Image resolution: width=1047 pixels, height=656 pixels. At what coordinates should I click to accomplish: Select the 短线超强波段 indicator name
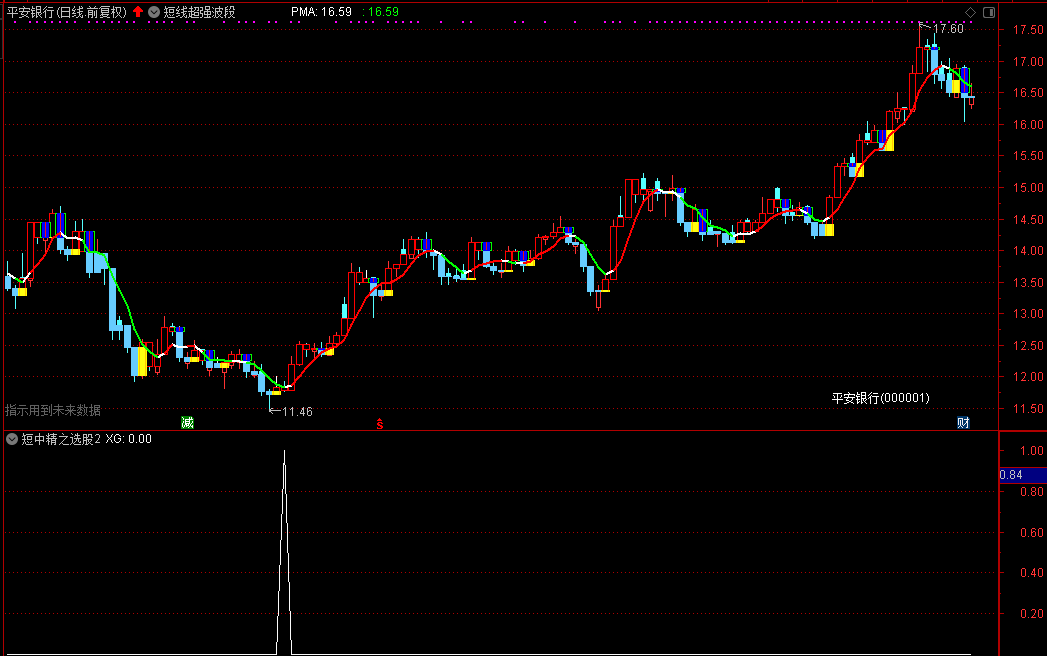[200, 12]
